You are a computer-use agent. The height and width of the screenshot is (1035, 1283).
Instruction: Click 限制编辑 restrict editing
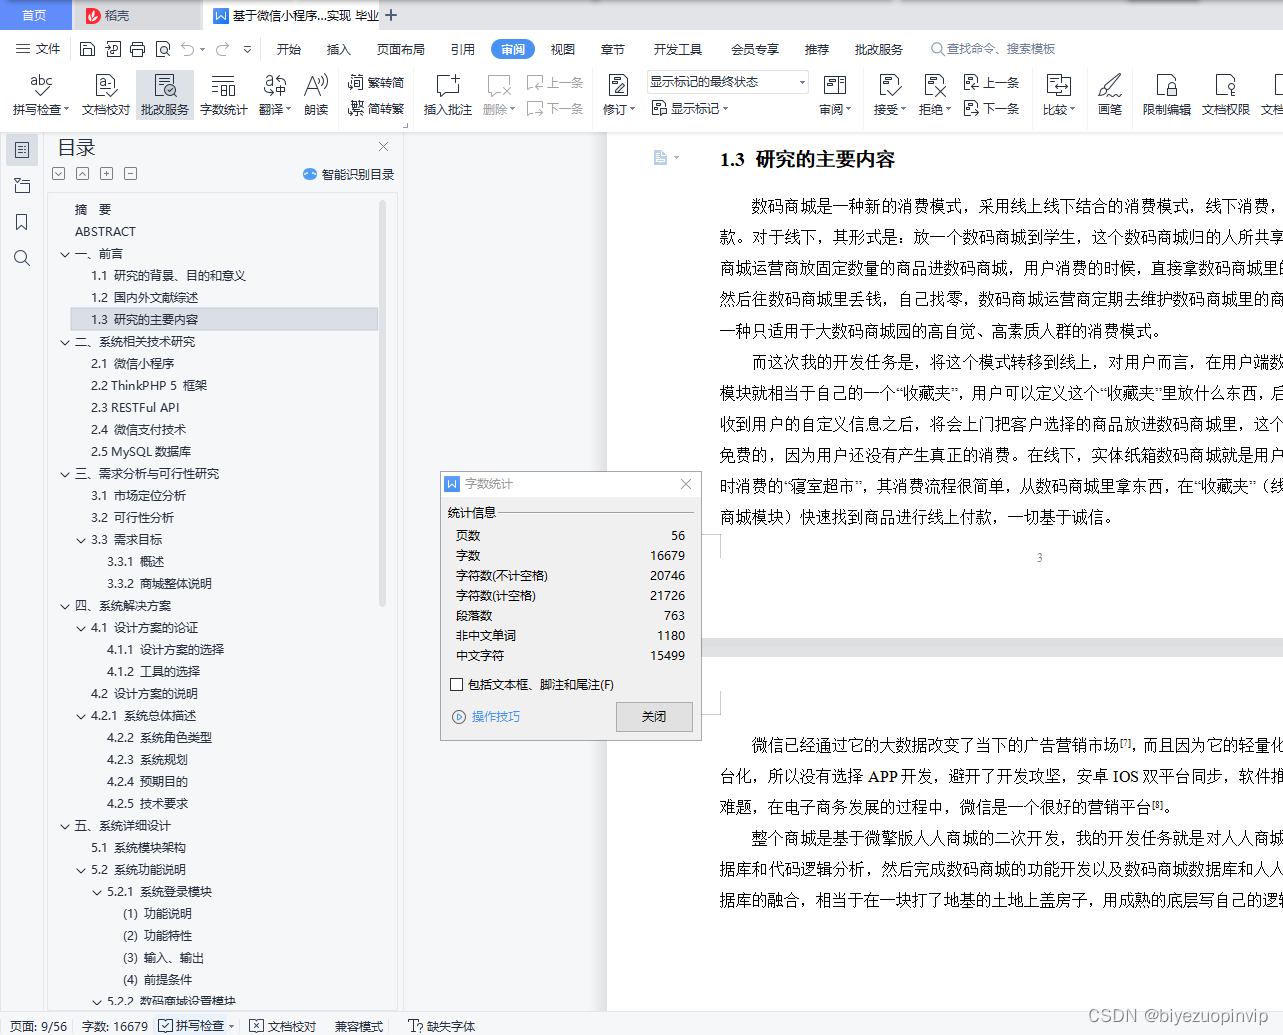(1167, 95)
